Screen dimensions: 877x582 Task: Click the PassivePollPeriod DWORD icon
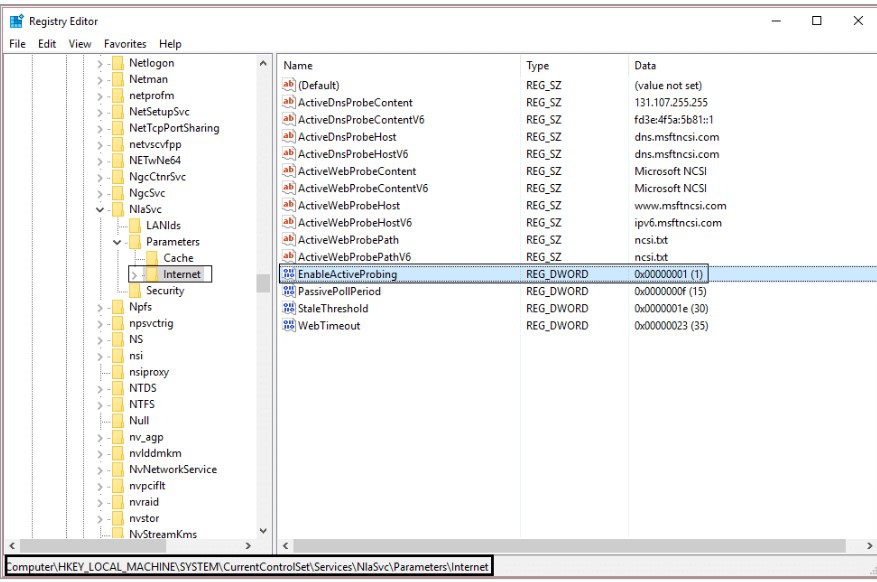tap(289, 291)
